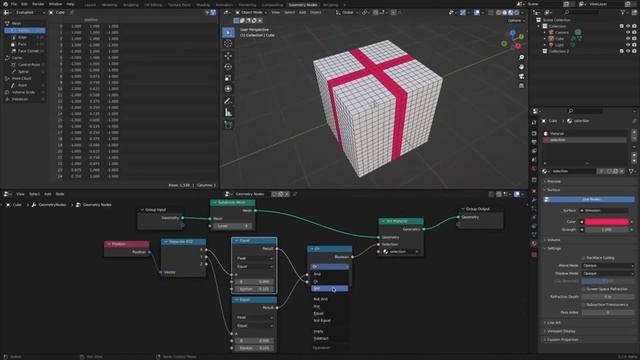Open the Output properties tab icon
Image resolution: width=640 pixels, height=360 pixels.
534,142
